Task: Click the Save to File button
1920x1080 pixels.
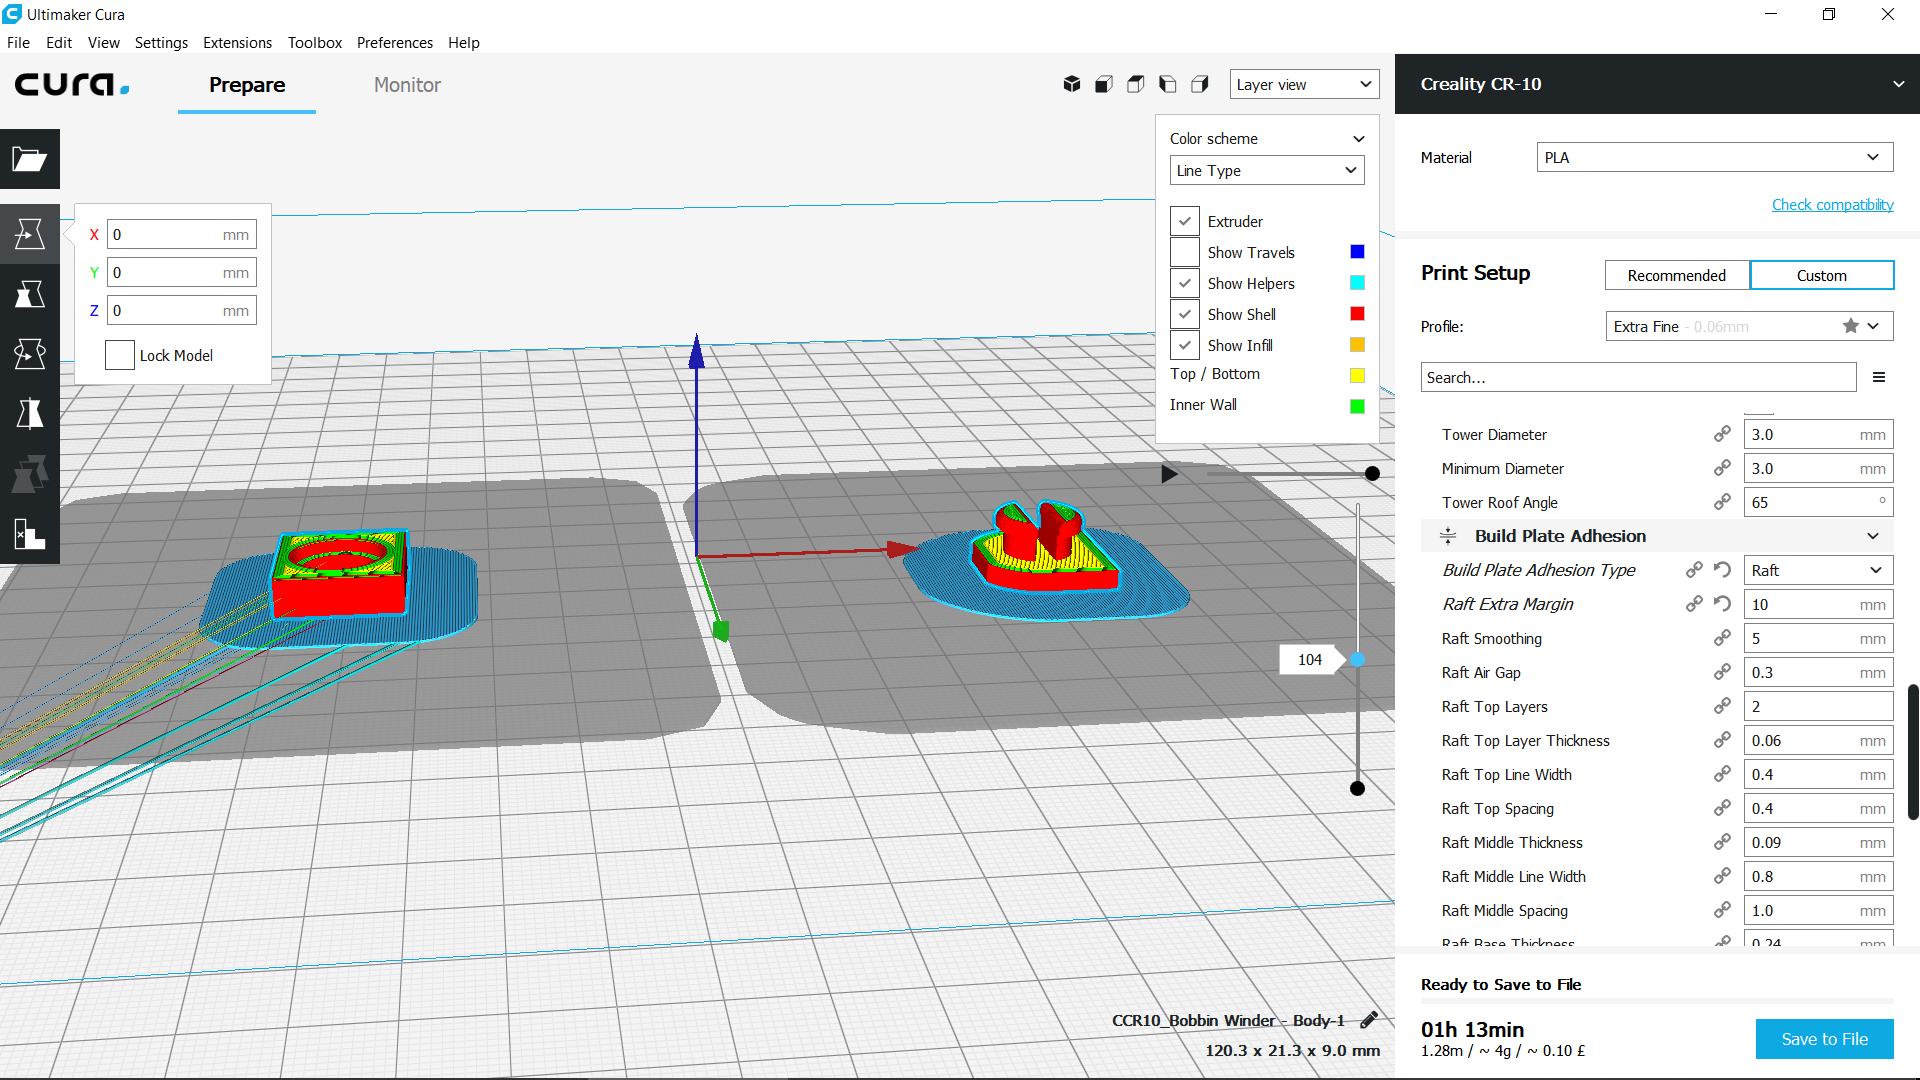Action: coord(1824,1039)
